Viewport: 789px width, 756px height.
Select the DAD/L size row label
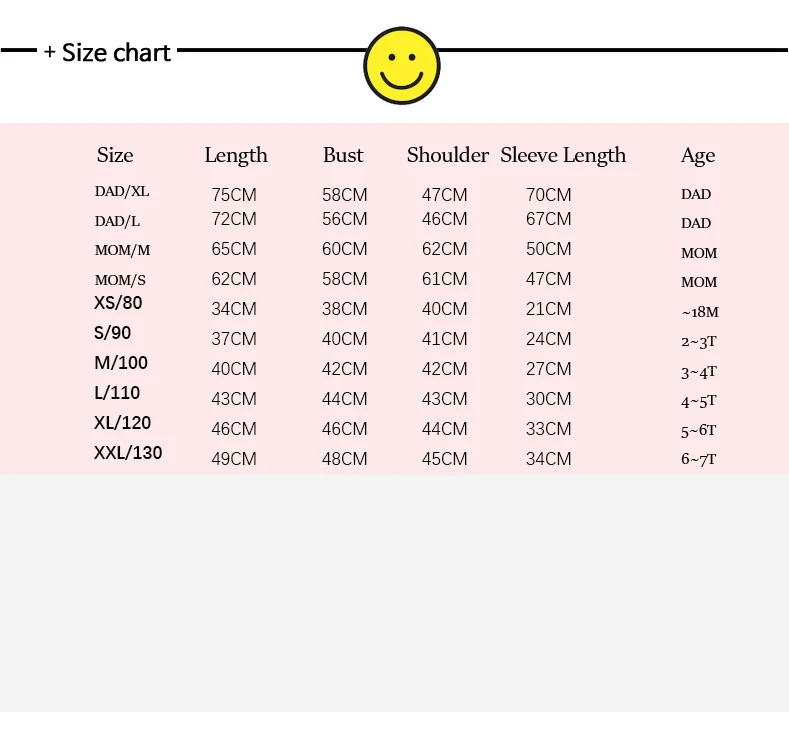pyautogui.click(x=117, y=221)
